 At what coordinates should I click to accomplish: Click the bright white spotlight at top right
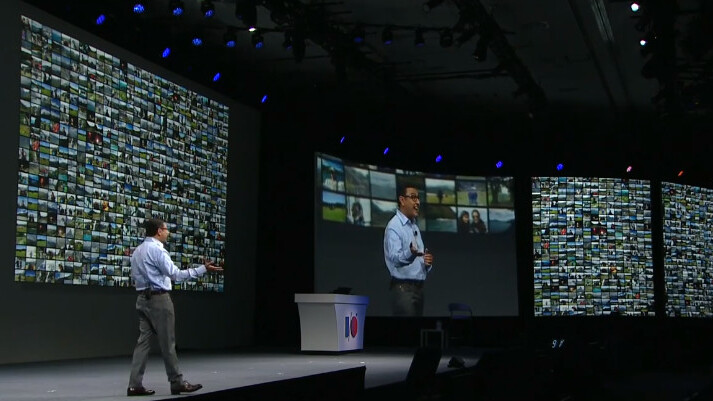pyautogui.click(x=634, y=7)
